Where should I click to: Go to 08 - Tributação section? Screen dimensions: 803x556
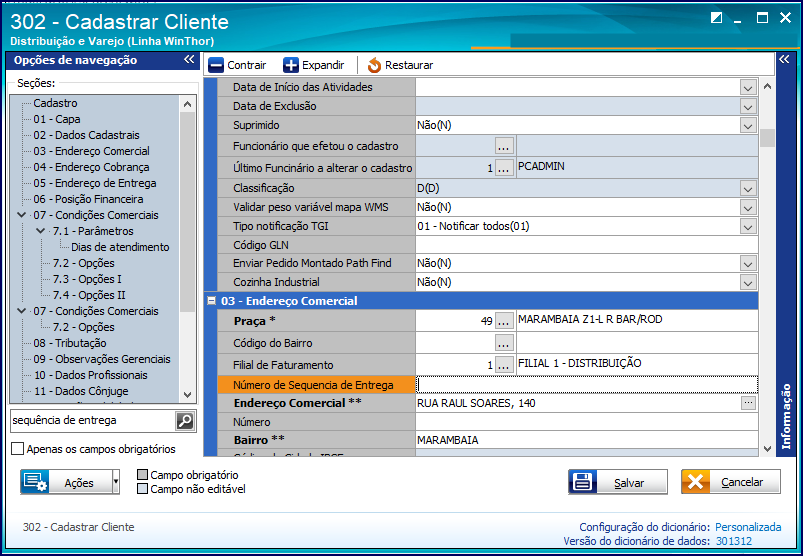(x=70, y=343)
